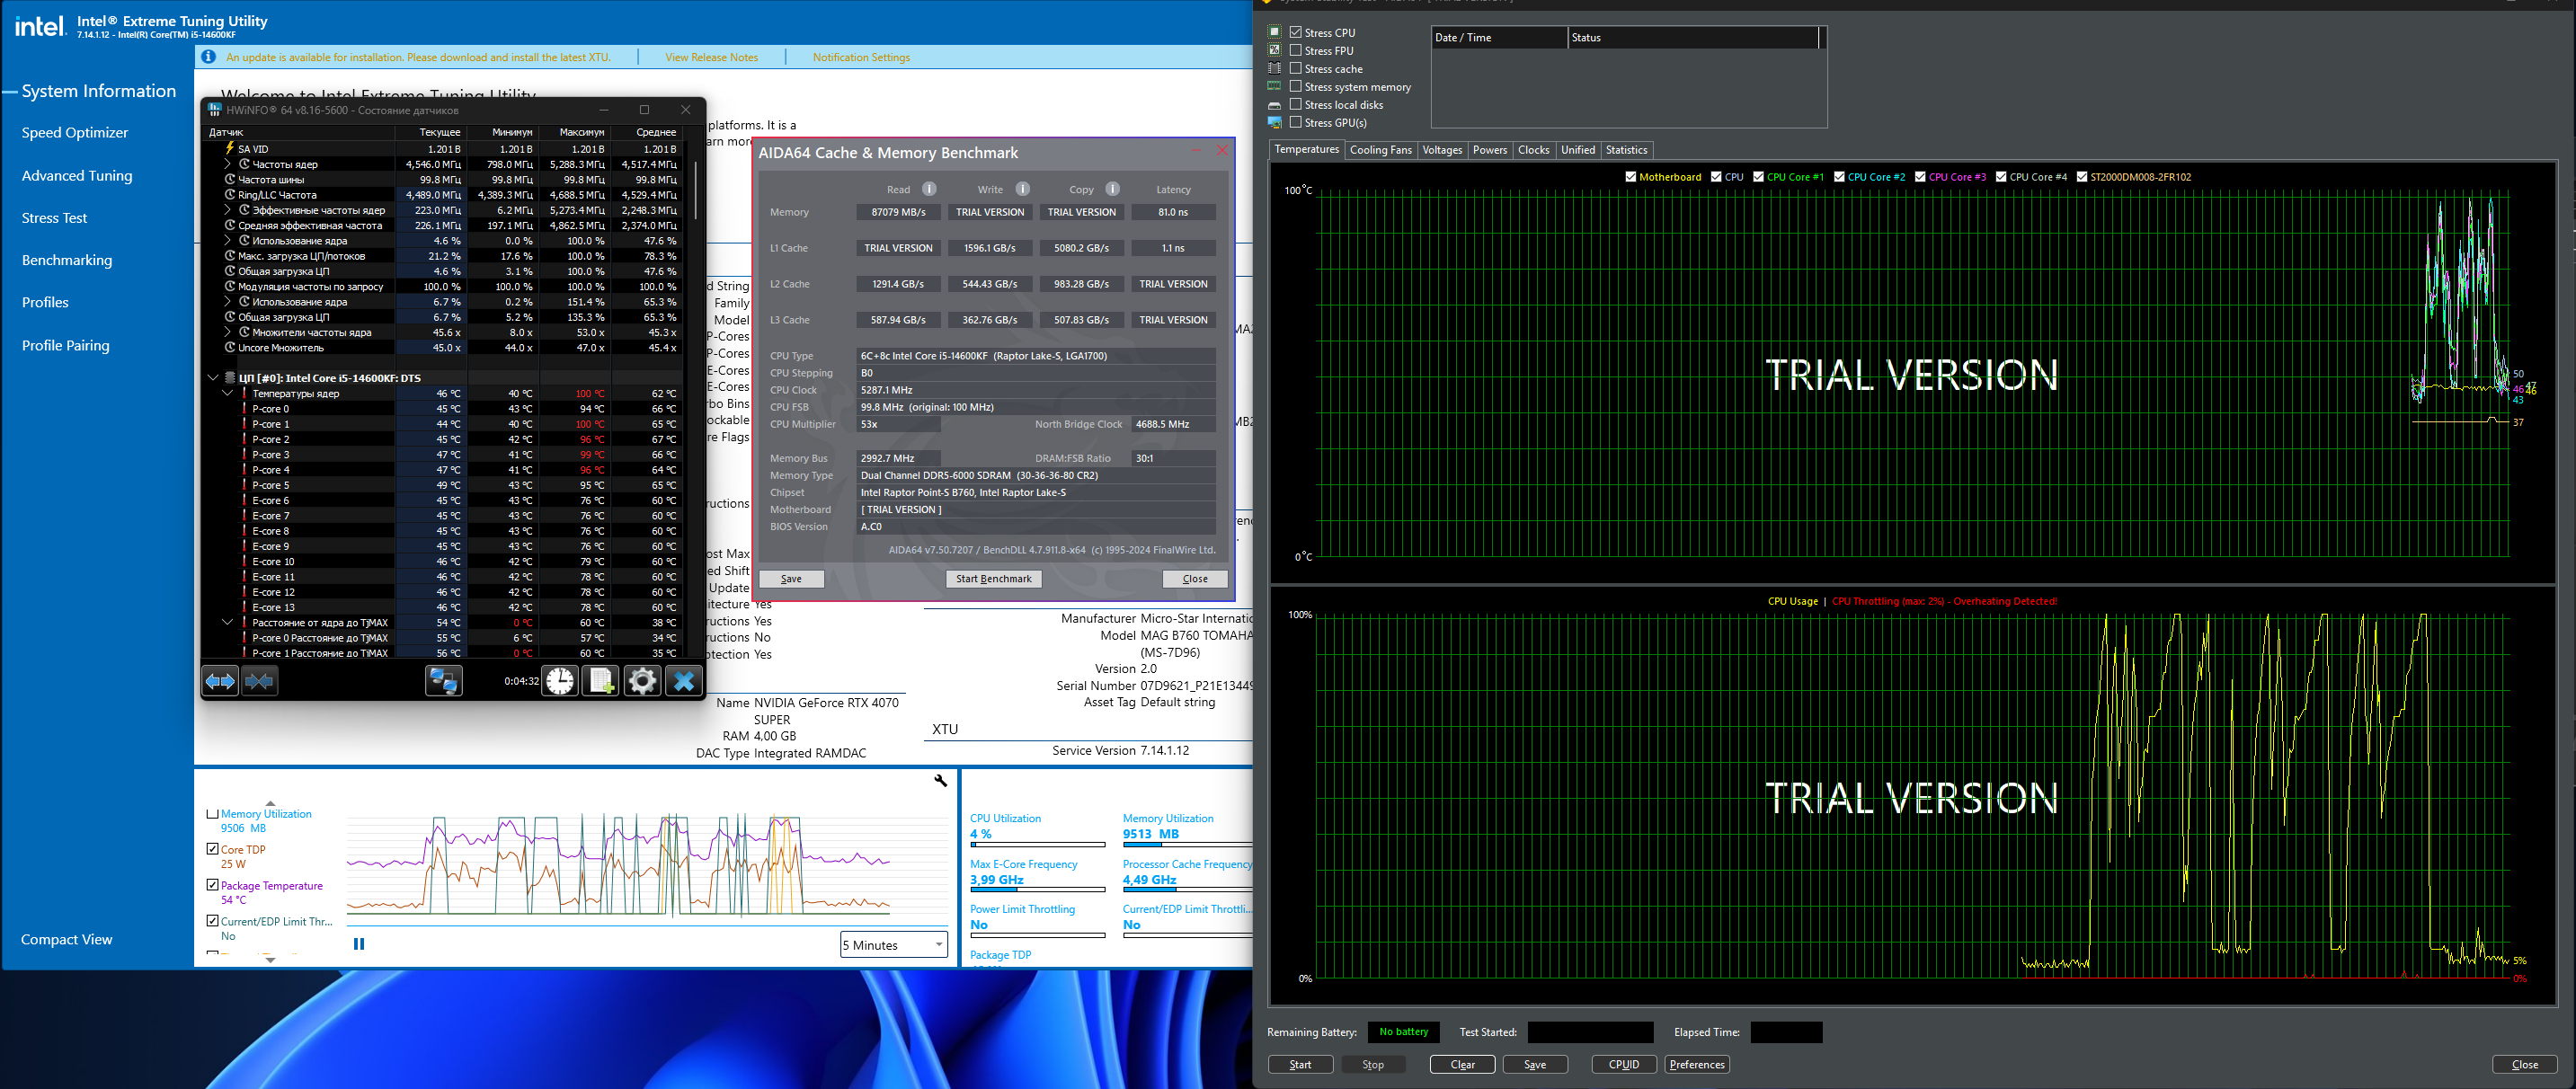Open View Release Notes link
2576x1089 pixels.
point(711,57)
